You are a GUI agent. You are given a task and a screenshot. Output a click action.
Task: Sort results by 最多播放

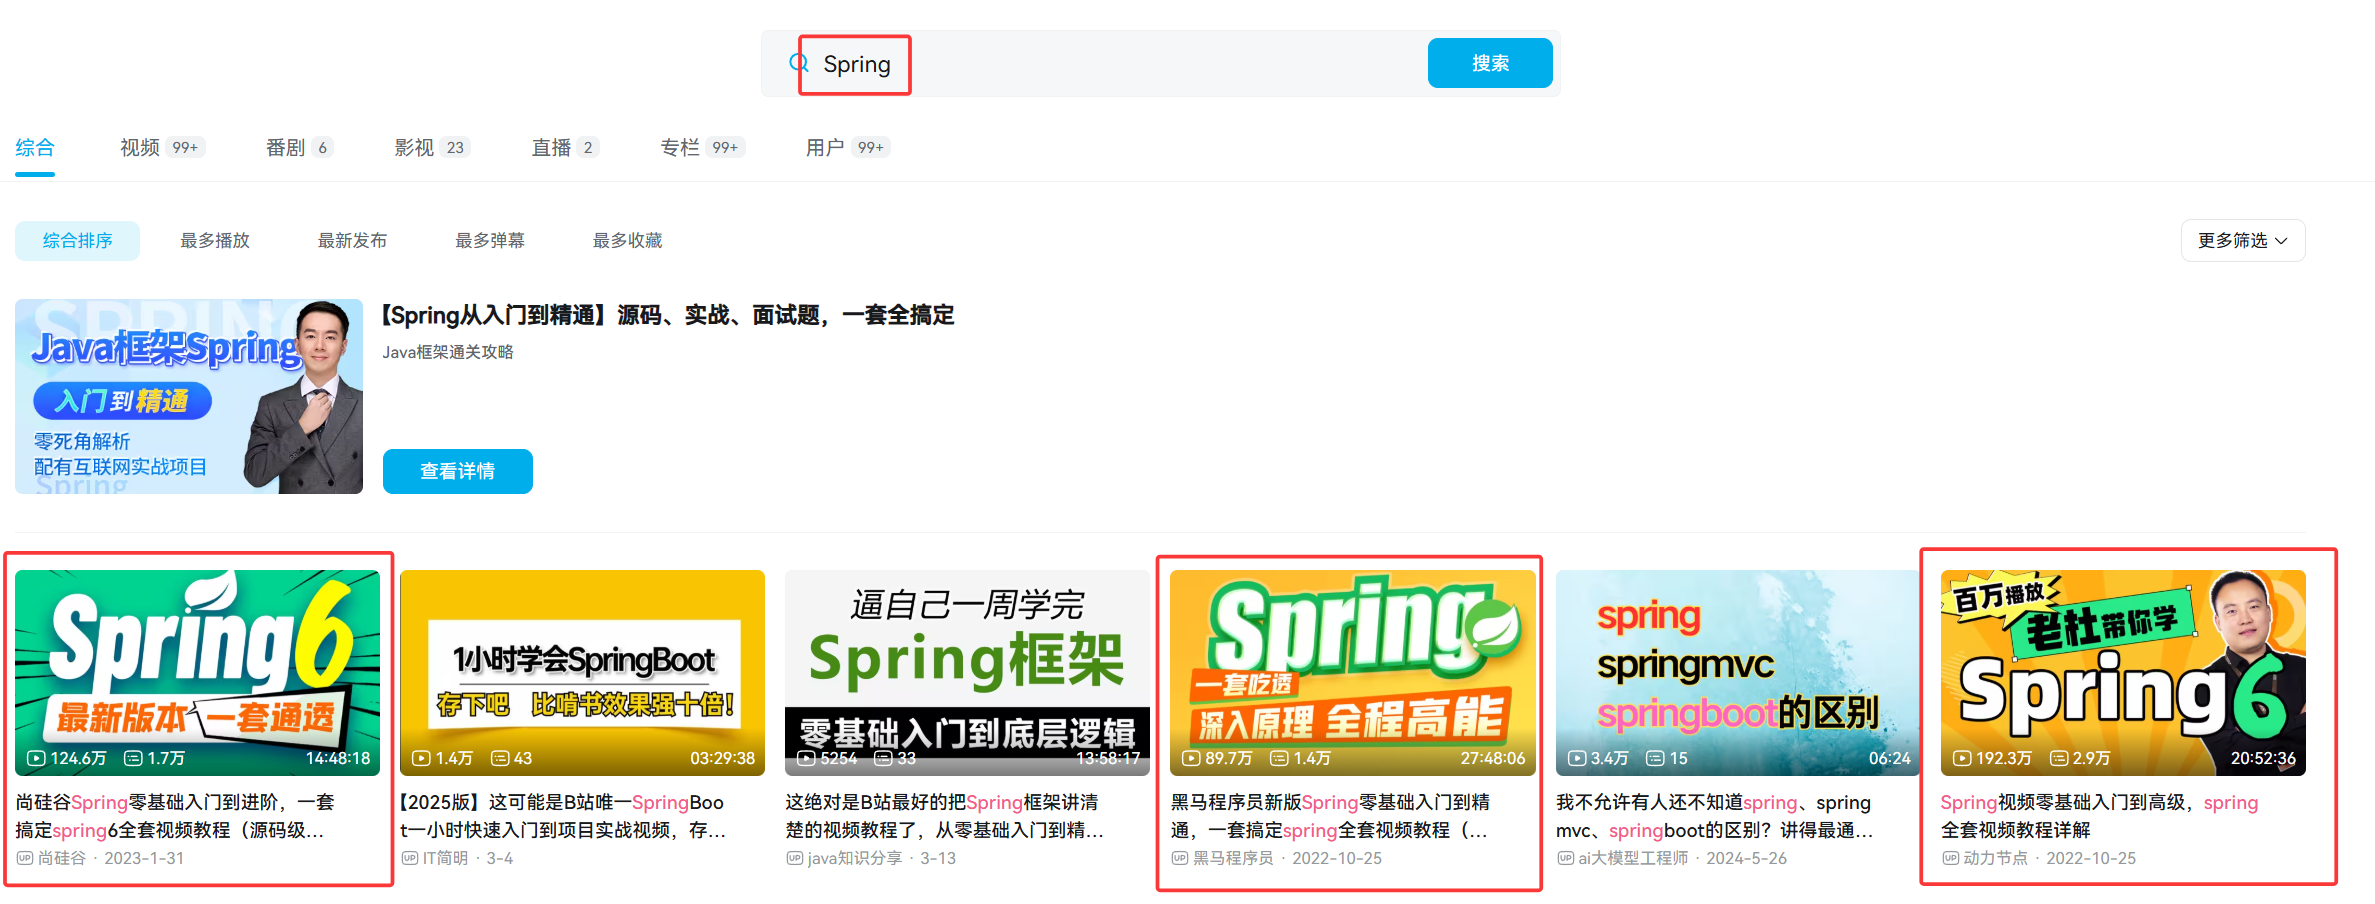tap(215, 241)
